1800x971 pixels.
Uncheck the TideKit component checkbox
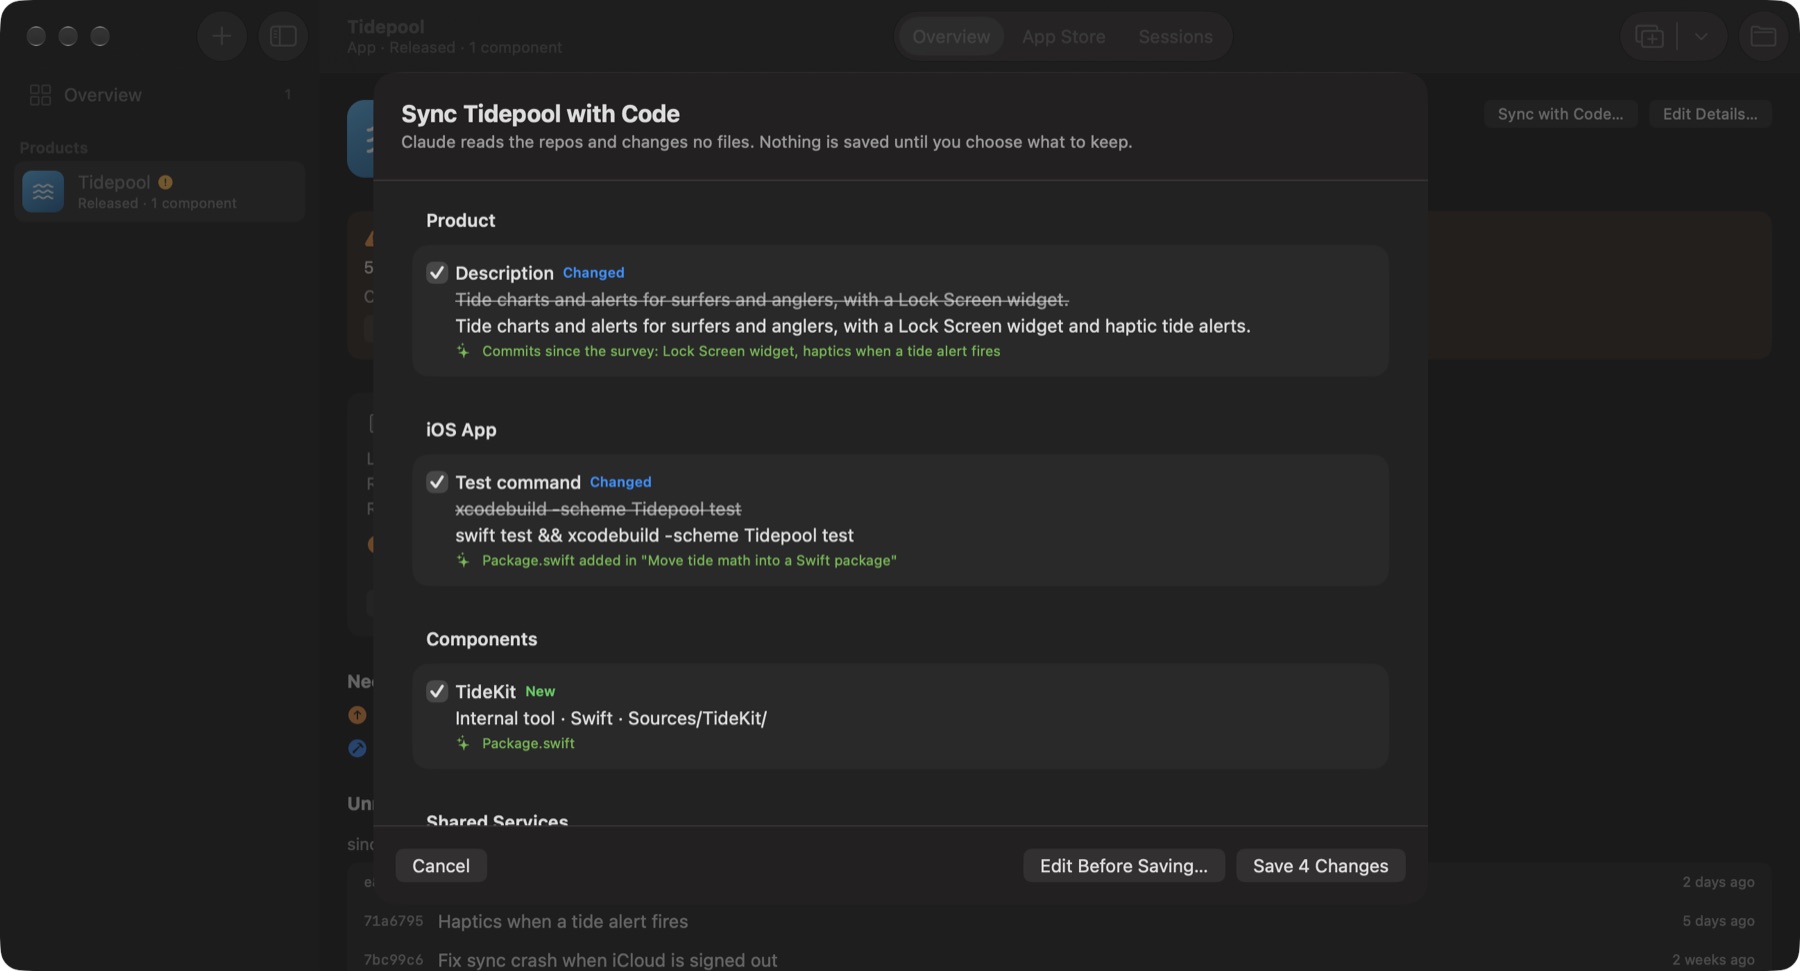click(x=437, y=691)
